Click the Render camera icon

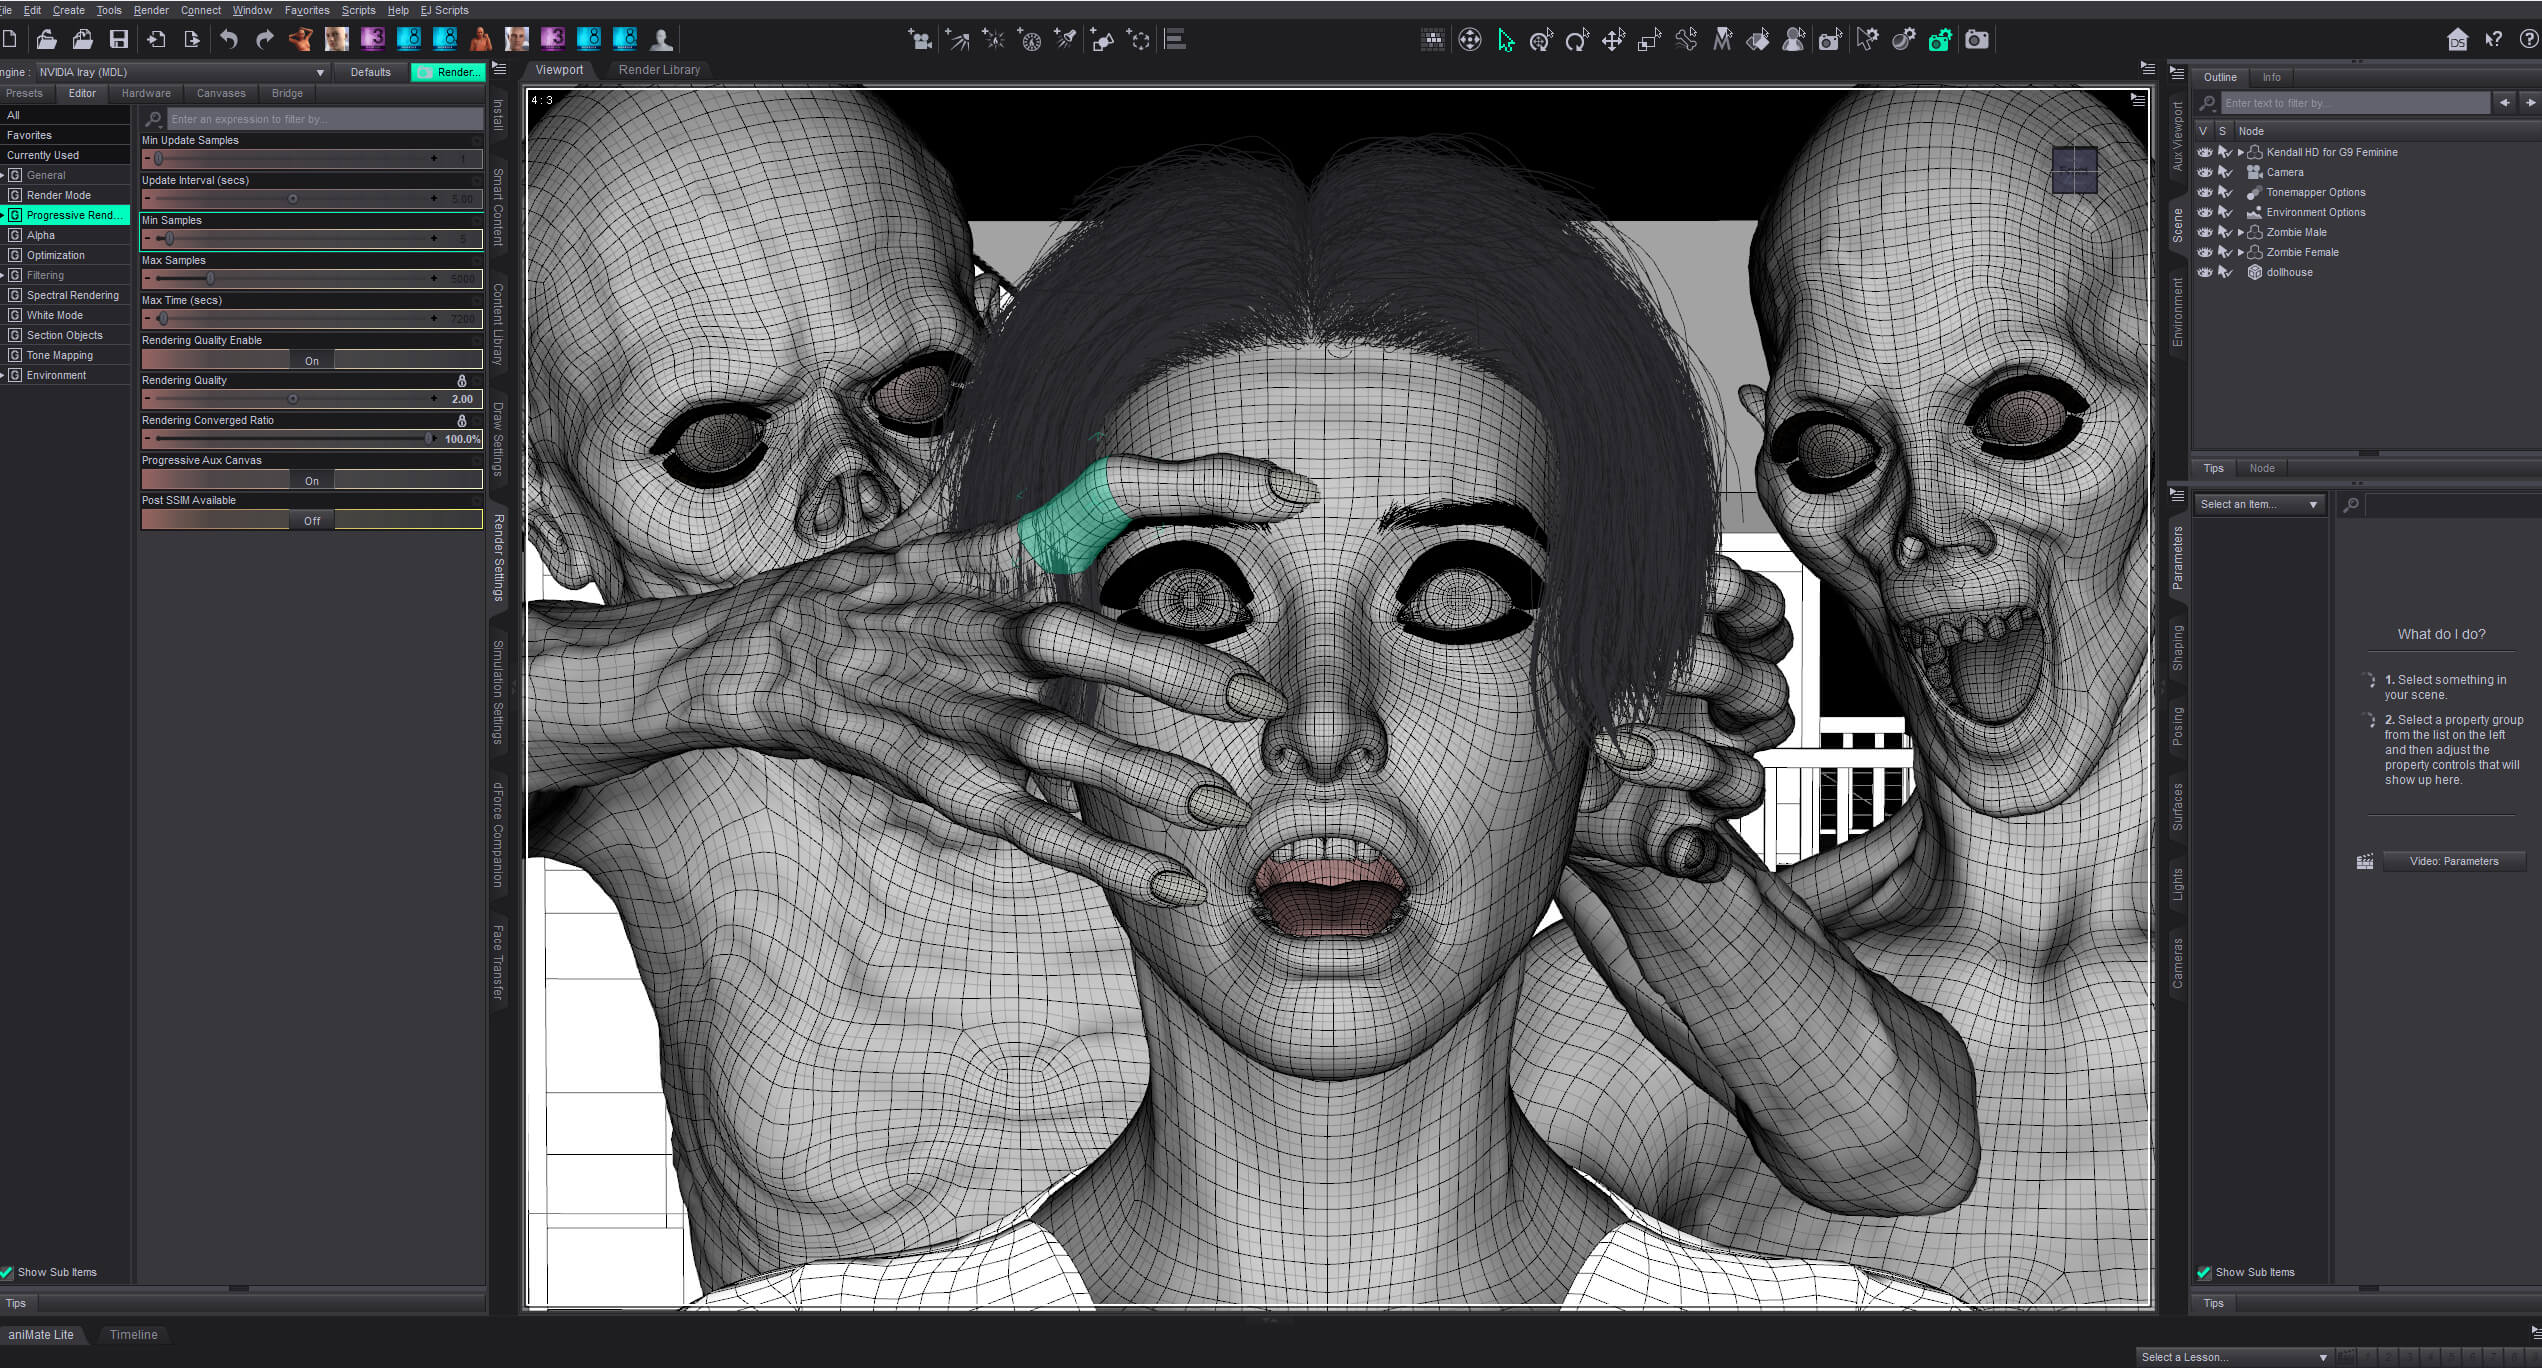pos(1976,40)
